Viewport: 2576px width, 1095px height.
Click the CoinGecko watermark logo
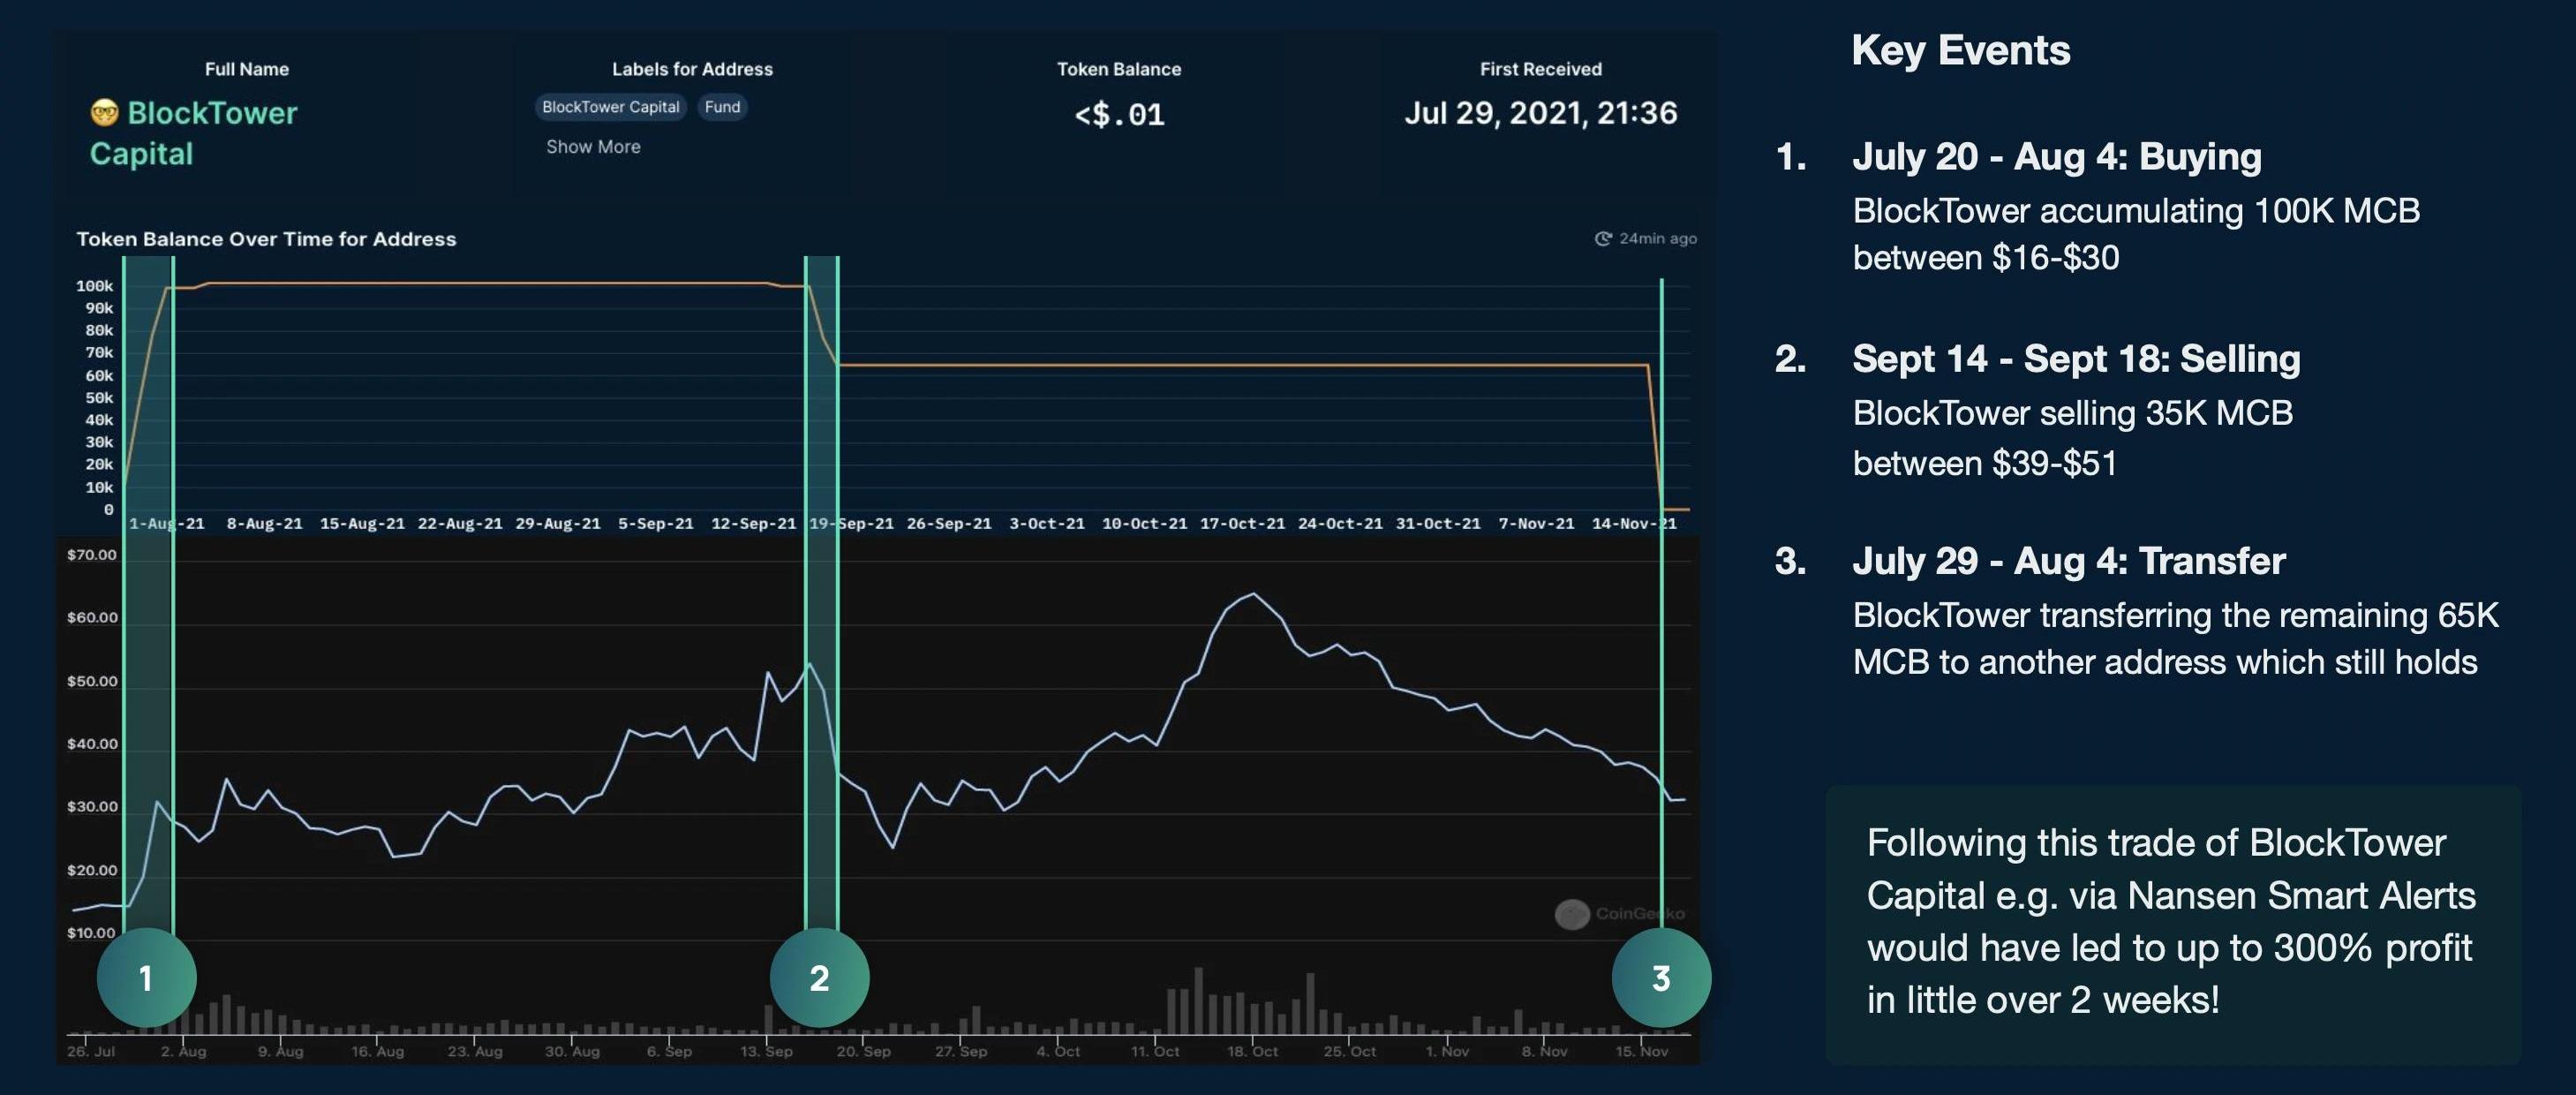(x=1572, y=913)
